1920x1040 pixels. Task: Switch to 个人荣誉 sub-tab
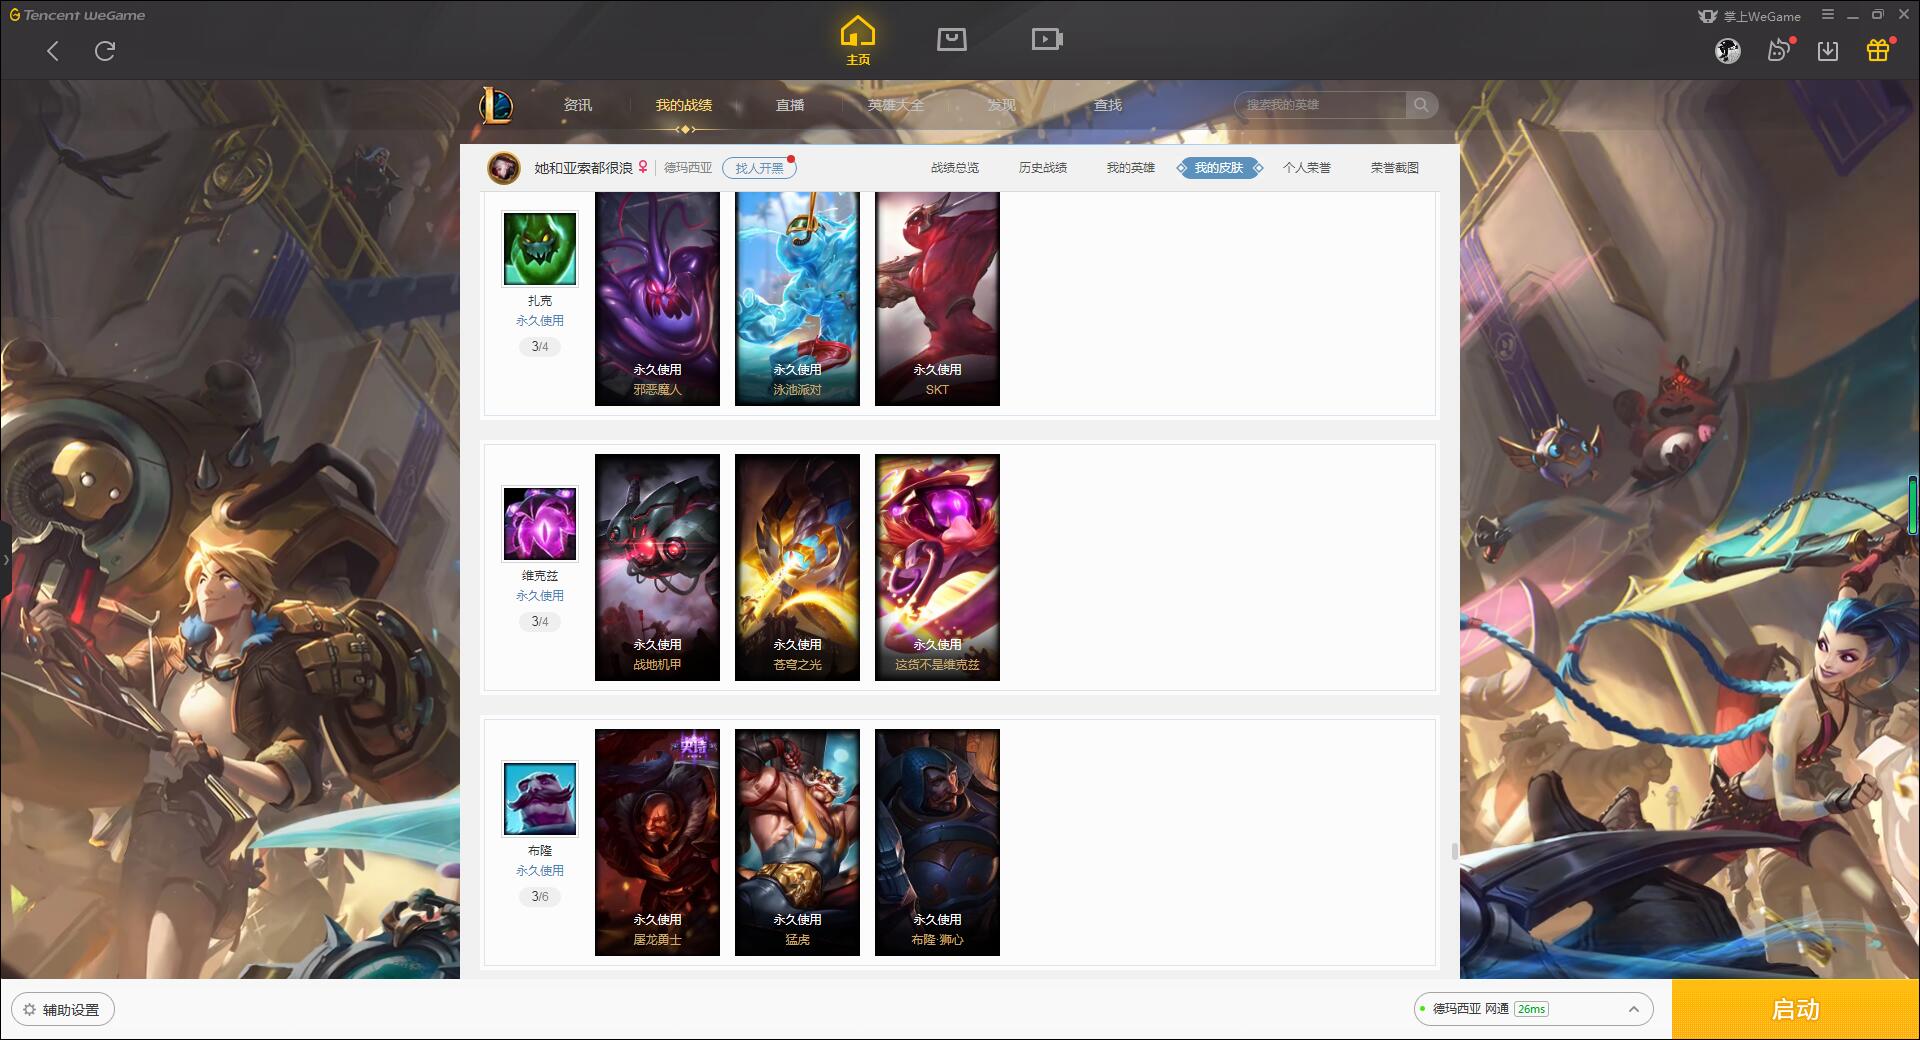pyautogui.click(x=1307, y=168)
